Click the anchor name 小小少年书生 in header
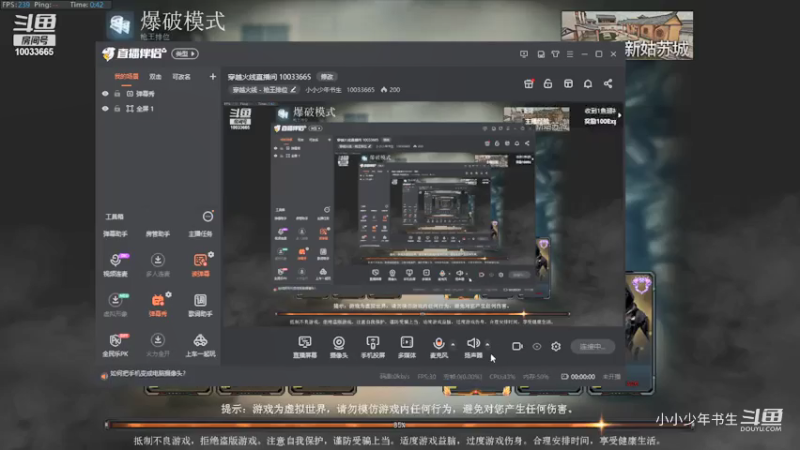 click(323, 90)
